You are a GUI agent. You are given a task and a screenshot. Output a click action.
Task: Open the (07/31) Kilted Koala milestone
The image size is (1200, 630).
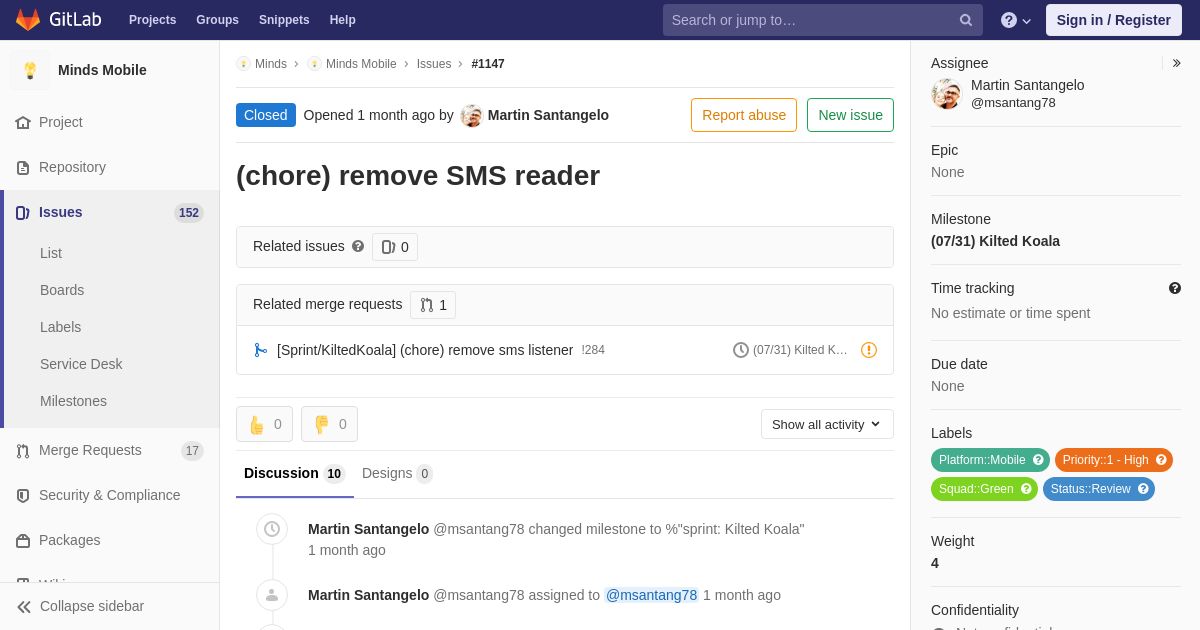tap(995, 241)
